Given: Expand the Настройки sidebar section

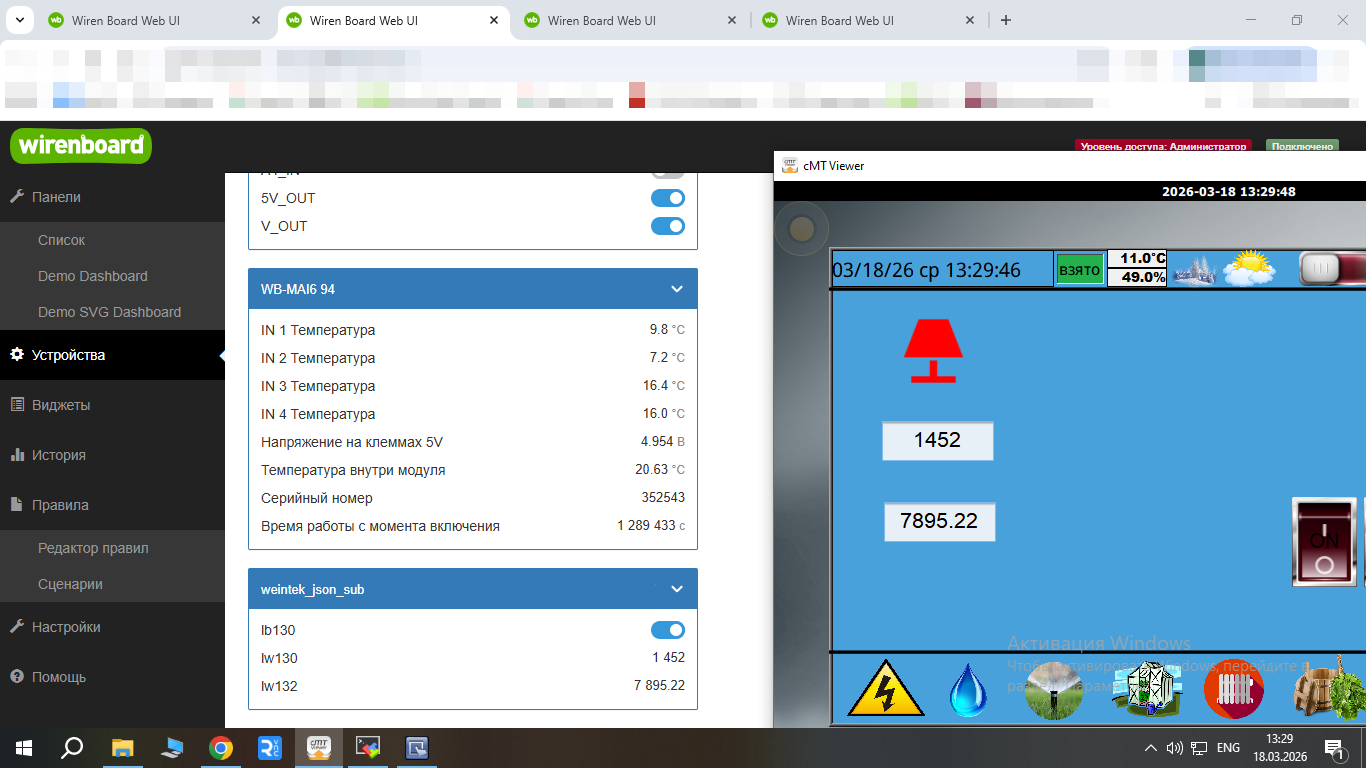Looking at the screenshot, I should coord(66,627).
